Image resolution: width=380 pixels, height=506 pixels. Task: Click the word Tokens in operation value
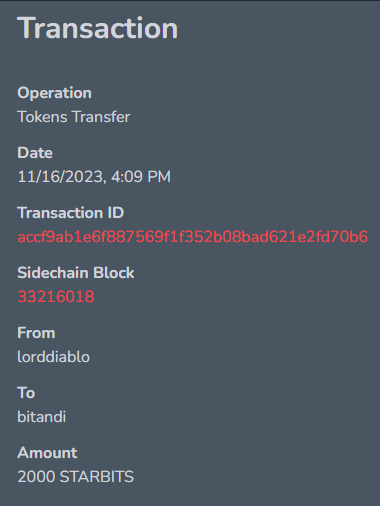42,117
